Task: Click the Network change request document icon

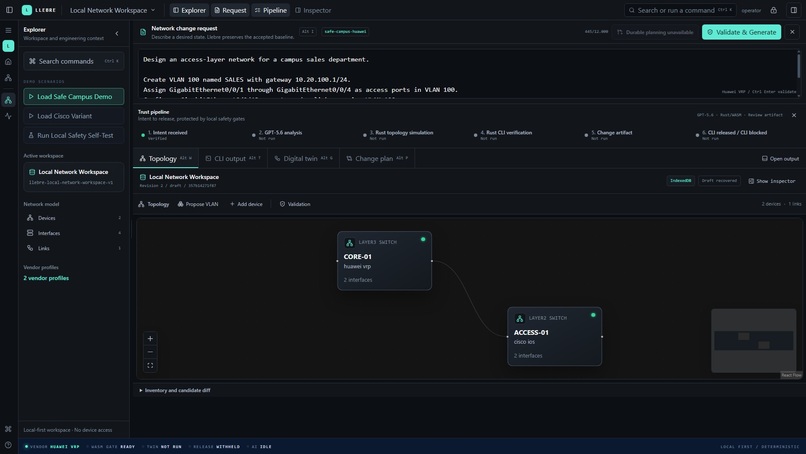Action: click(143, 32)
